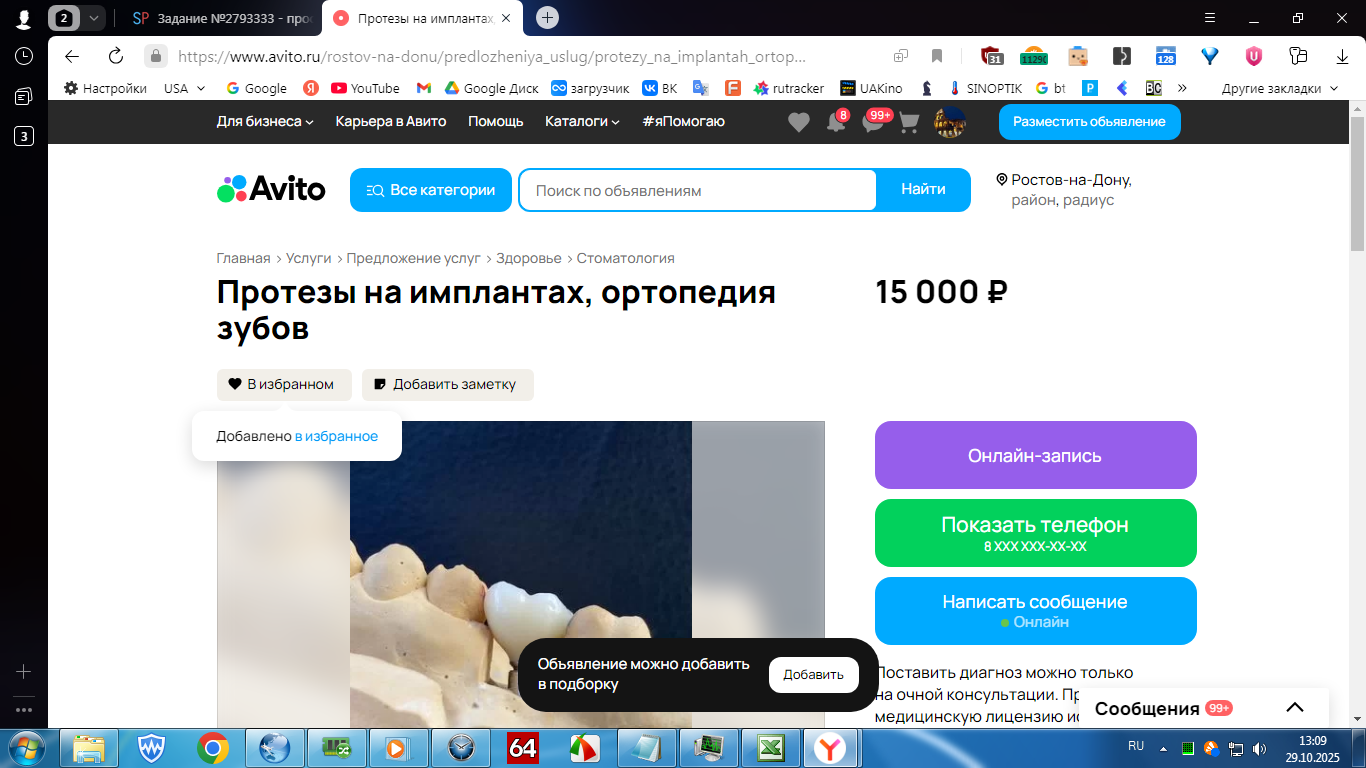Click the dental prosthesis listing photo
Screen dimensions: 1366x768
[520, 575]
